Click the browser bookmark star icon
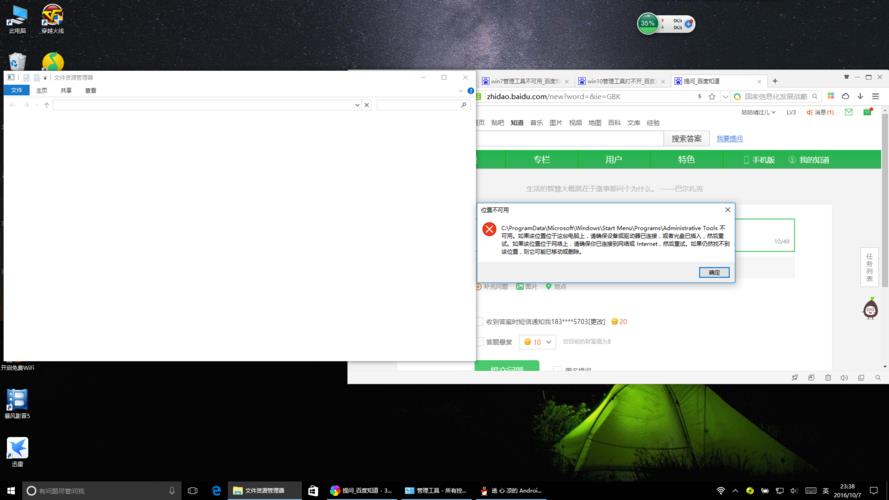This screenshot has width=889, height=500. click(x=712, y=97)
